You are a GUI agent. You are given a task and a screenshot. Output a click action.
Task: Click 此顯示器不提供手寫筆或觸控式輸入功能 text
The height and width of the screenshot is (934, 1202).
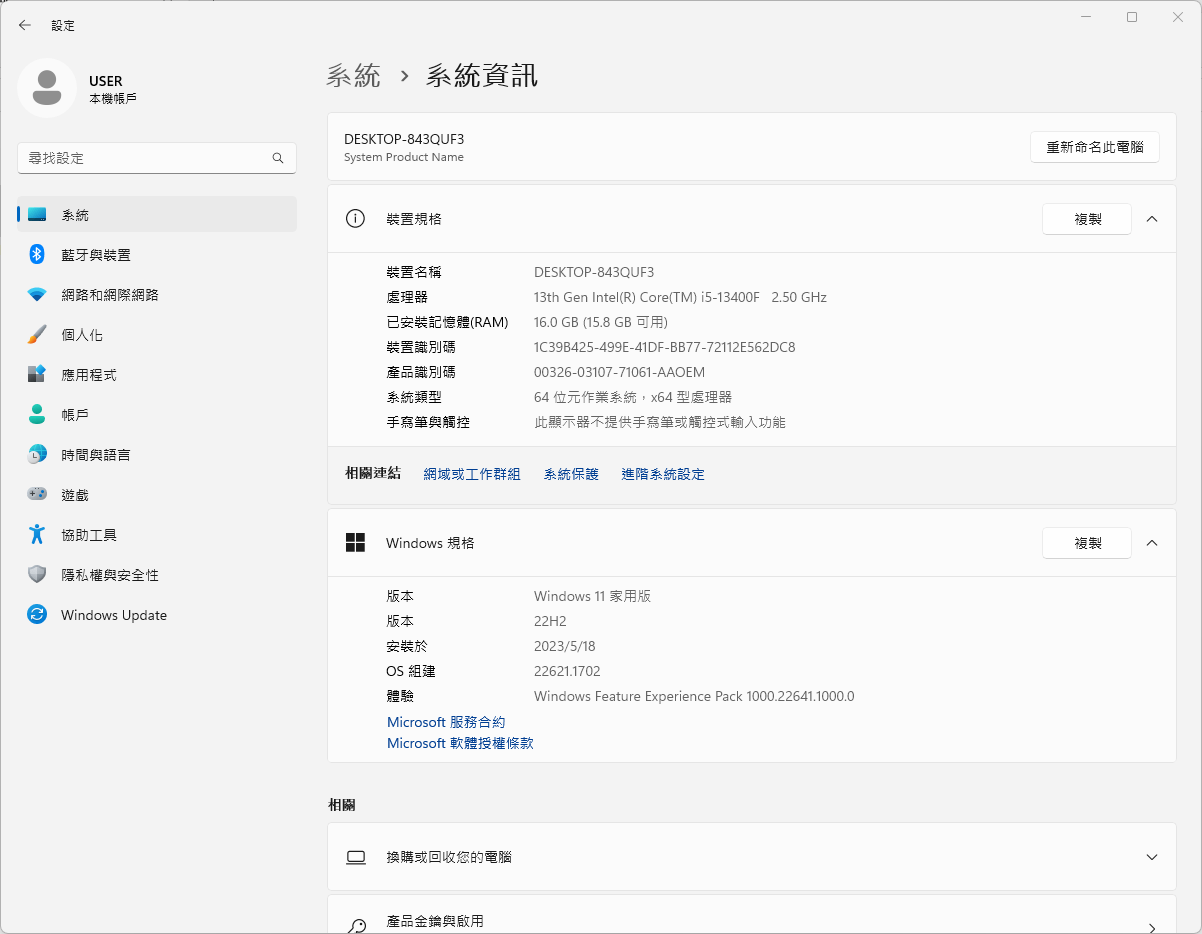click(660, 422)
